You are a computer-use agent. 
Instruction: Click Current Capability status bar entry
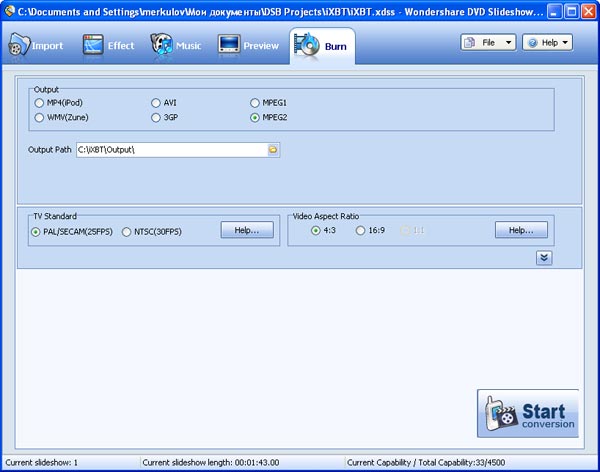[x=426, y=462]
